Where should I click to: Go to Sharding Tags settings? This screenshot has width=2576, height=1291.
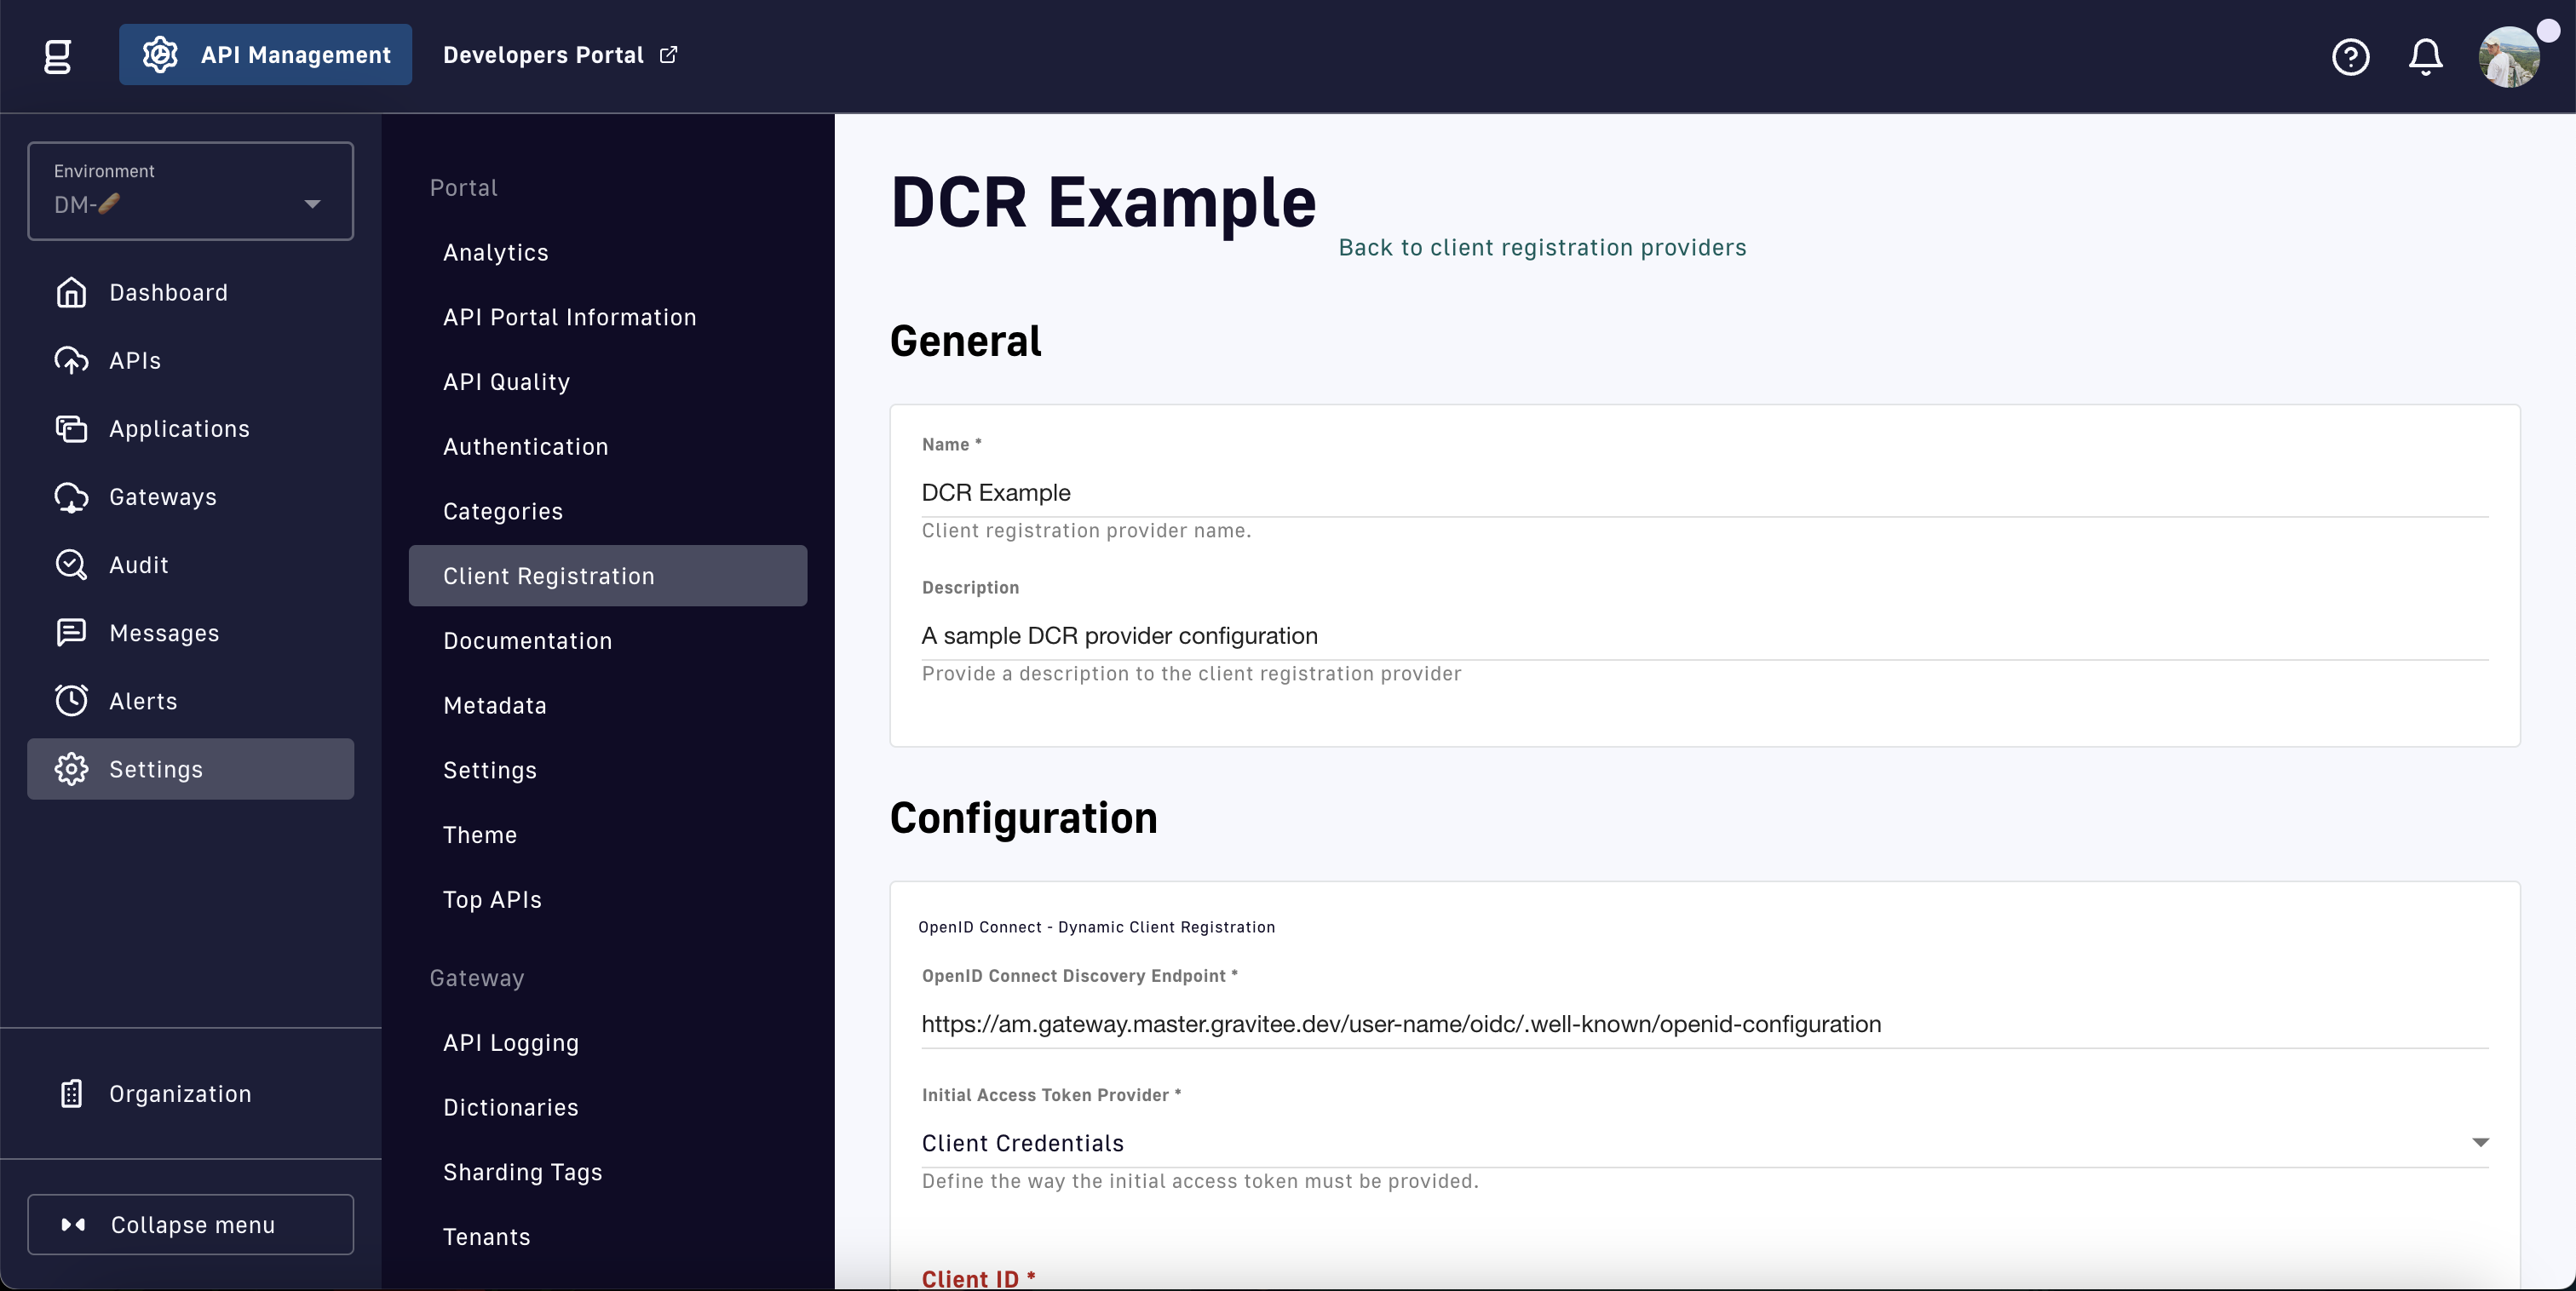(x=522, y=1172)
